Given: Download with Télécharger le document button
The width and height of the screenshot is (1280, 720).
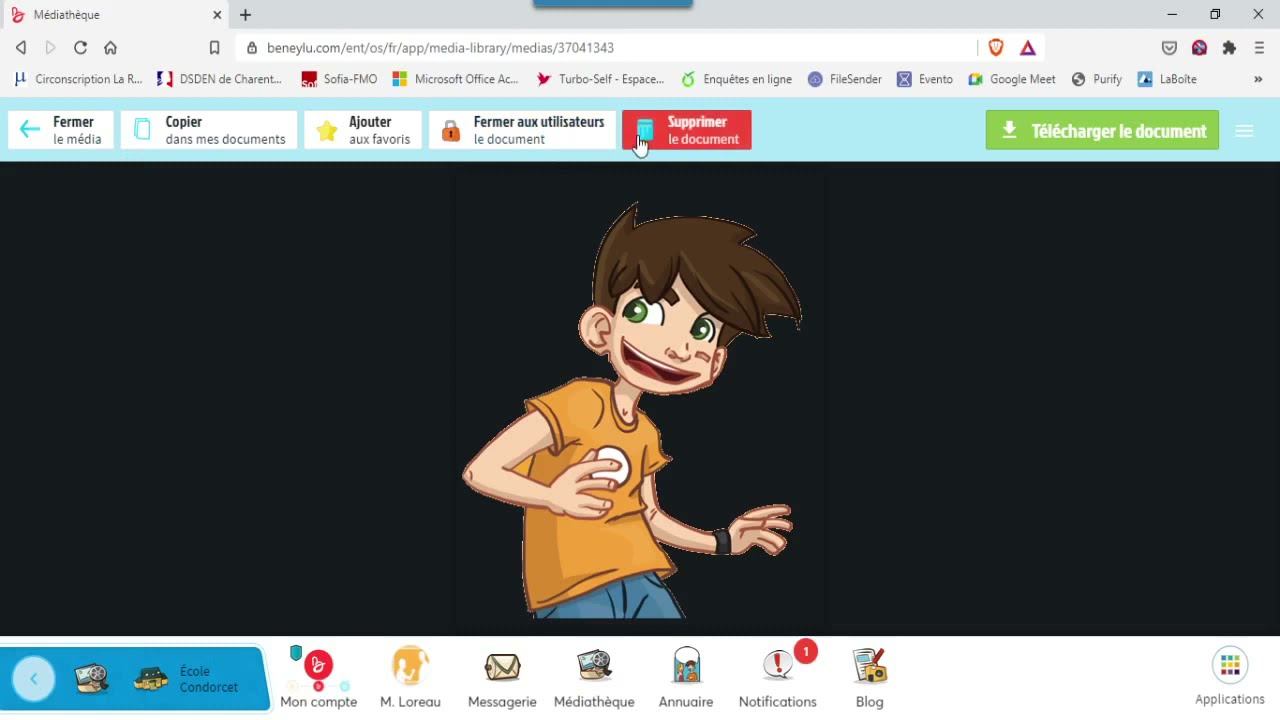Looking at the screenshot, I should pyautogui.click(x=1102, y=130).
